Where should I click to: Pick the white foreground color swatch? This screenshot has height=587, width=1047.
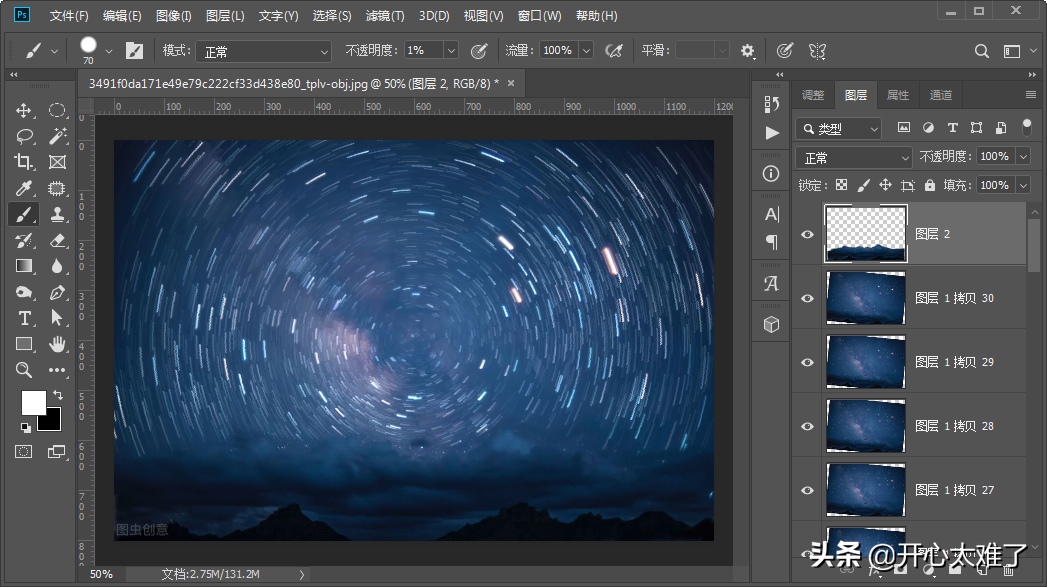pyautogui.click(x=32, y=401)
